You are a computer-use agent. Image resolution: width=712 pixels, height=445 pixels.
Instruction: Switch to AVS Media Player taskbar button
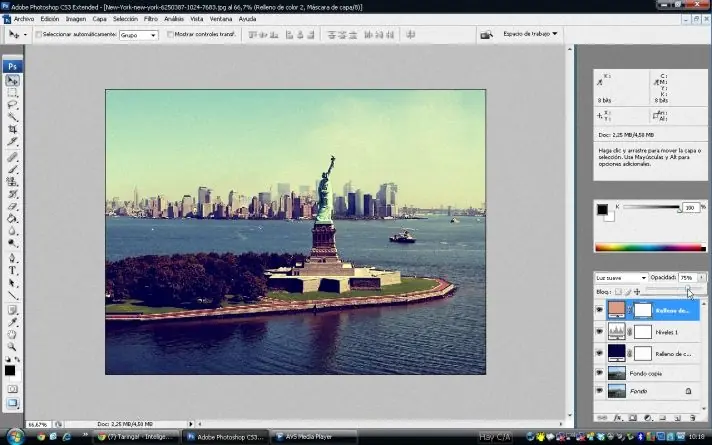[307, 437]
